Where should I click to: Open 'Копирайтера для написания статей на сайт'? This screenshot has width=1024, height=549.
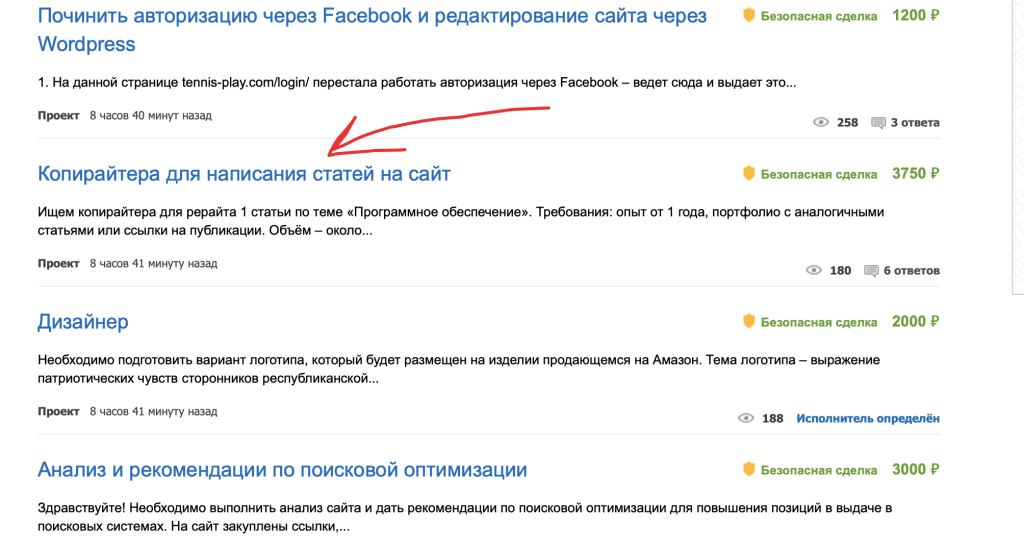click(244, 174)
